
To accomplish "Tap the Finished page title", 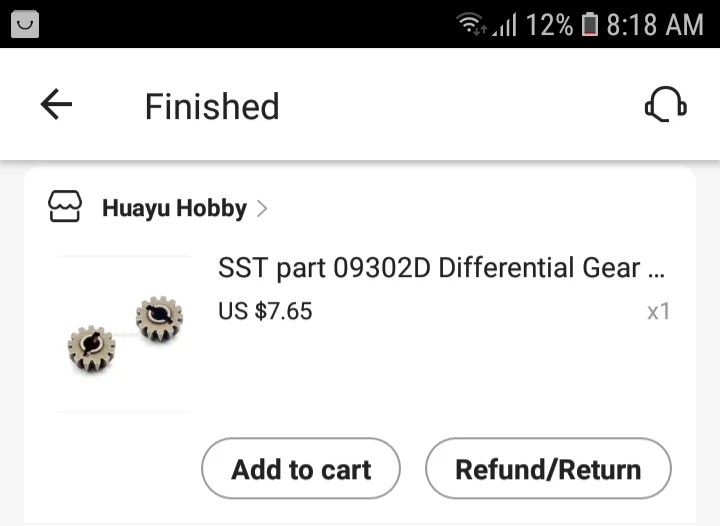I will (x=212, y=106).
